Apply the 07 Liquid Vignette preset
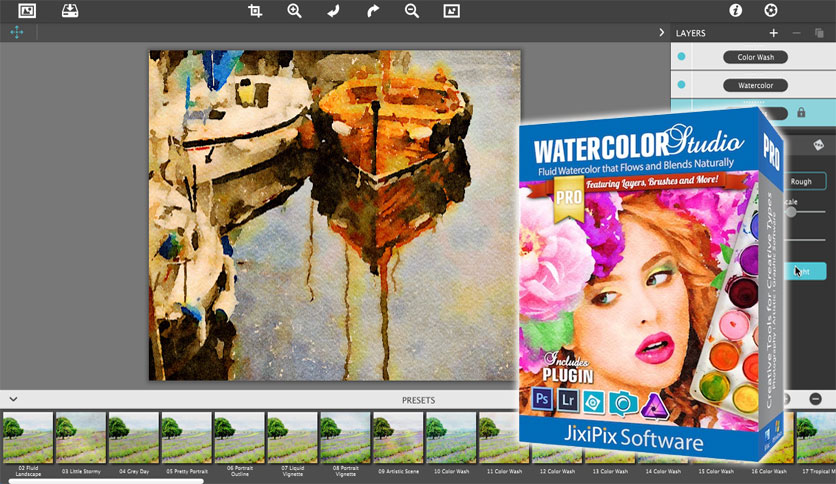836x484 pixels. 292,437
